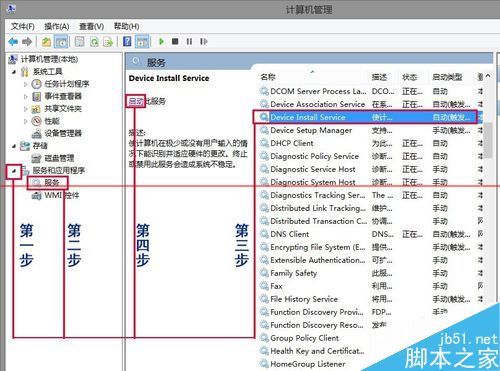Collapse the 服务和应用程序 tree node
This screenshot has height=371, width=500.
(x=14, y=171)
